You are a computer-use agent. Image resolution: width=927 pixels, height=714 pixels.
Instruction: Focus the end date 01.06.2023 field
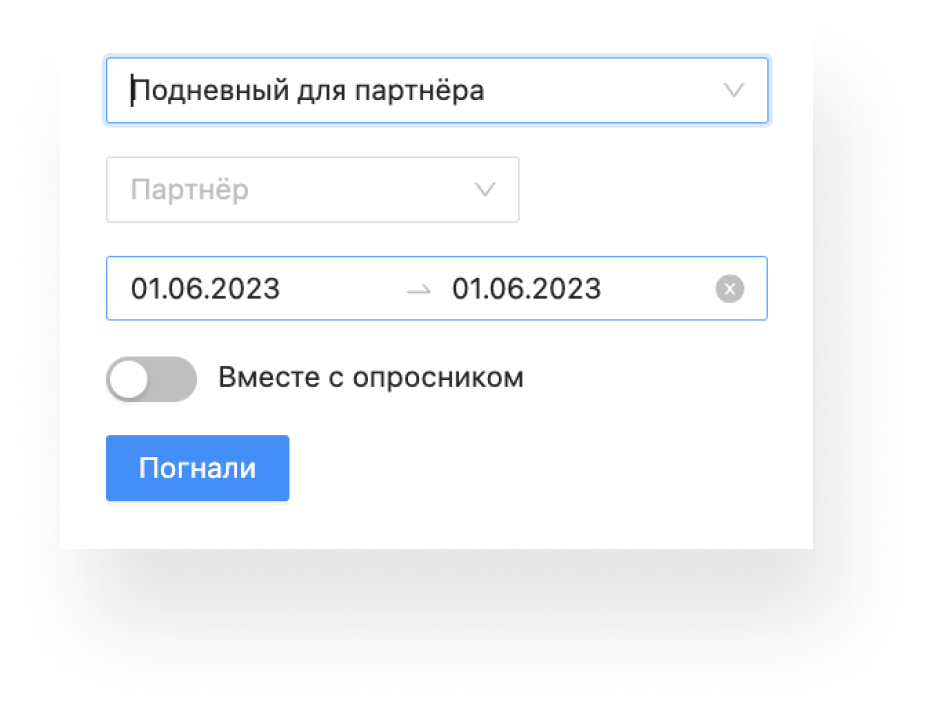point(526,289)
